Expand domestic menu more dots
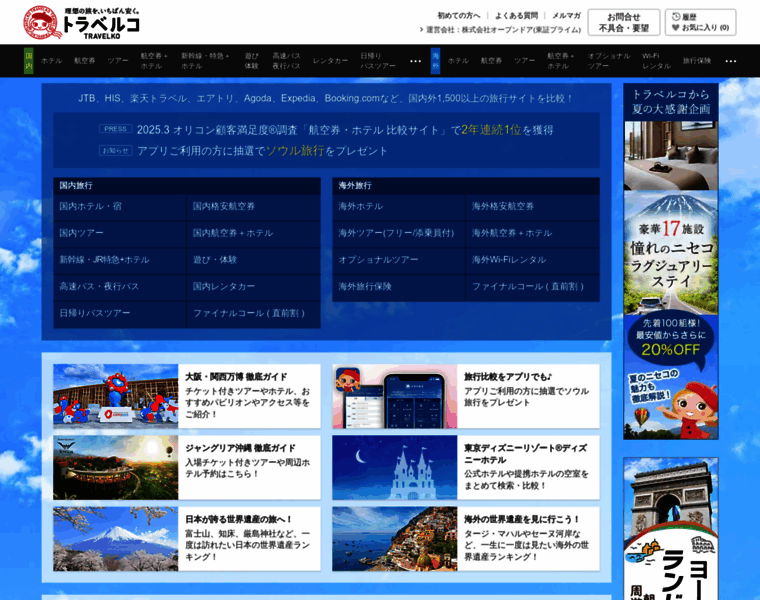Viewport: 760px width, 600px height. (415, 61)
